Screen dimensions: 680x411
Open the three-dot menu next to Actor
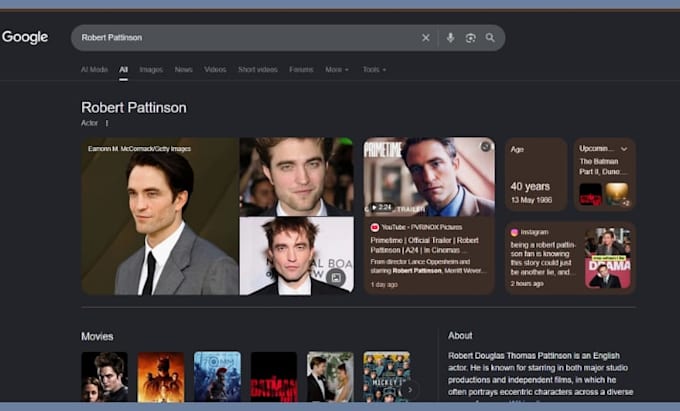pyautogui.click(x=107, y=123)
